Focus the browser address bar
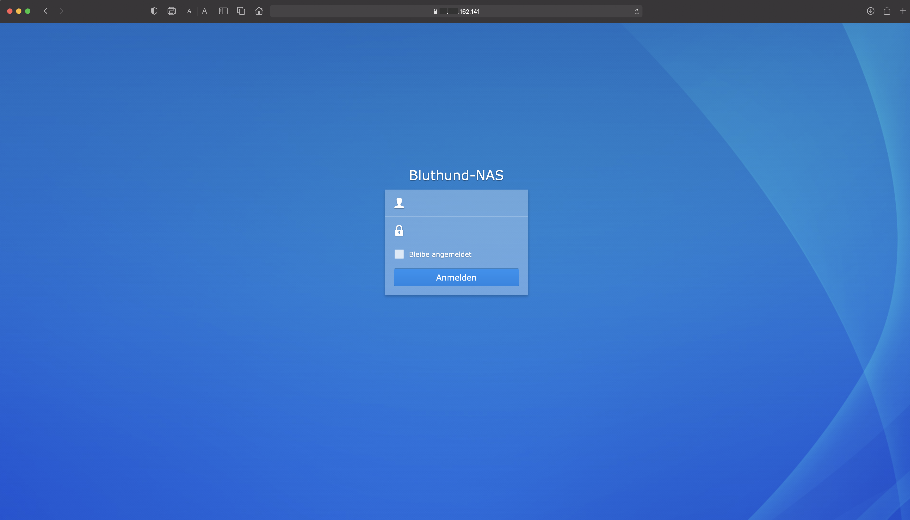Screen dimensions: 910x520 pyautogui.click(x=455, y=11)
